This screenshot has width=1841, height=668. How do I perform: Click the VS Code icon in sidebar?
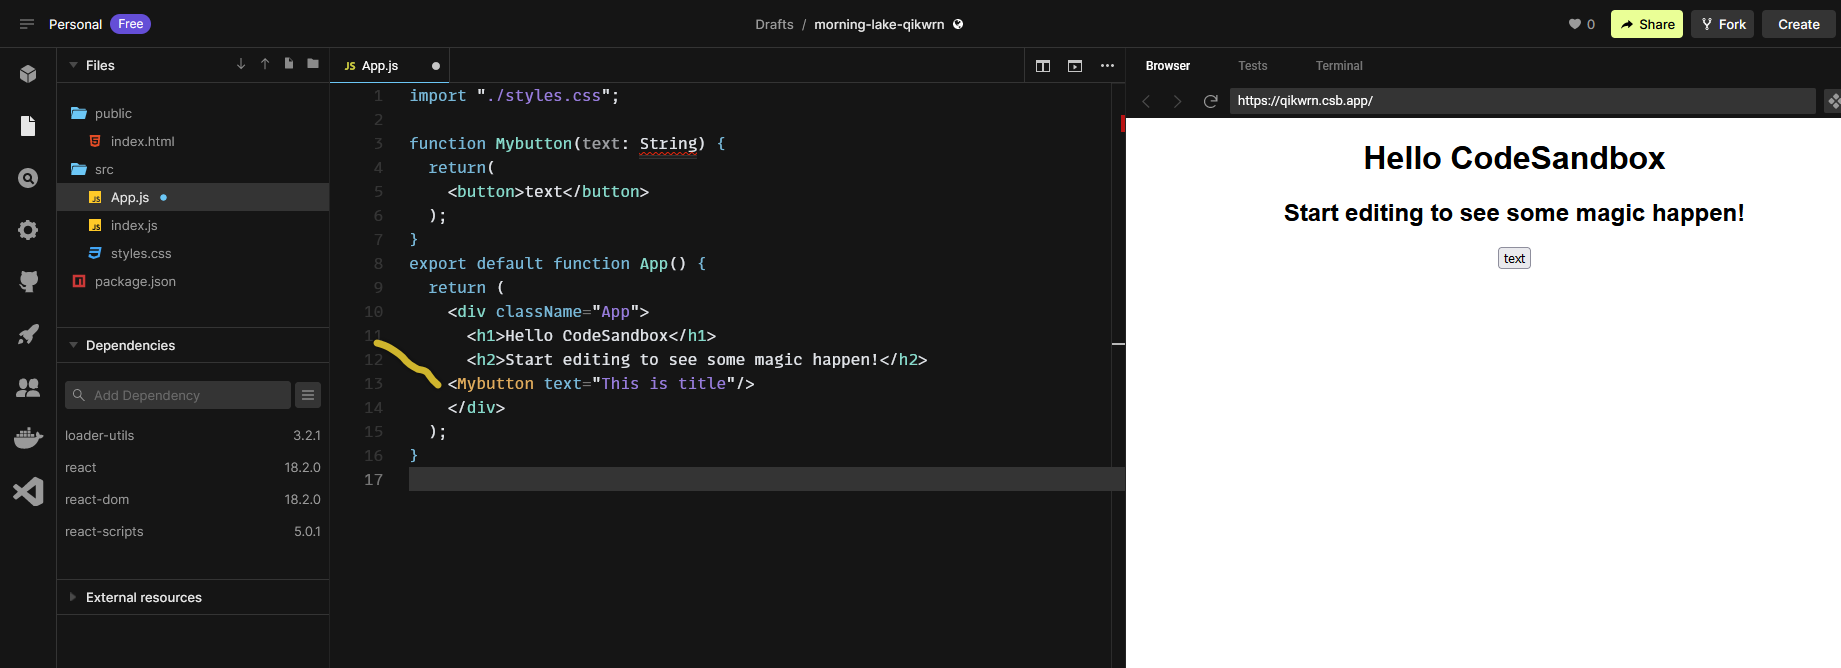pos(28,491)
